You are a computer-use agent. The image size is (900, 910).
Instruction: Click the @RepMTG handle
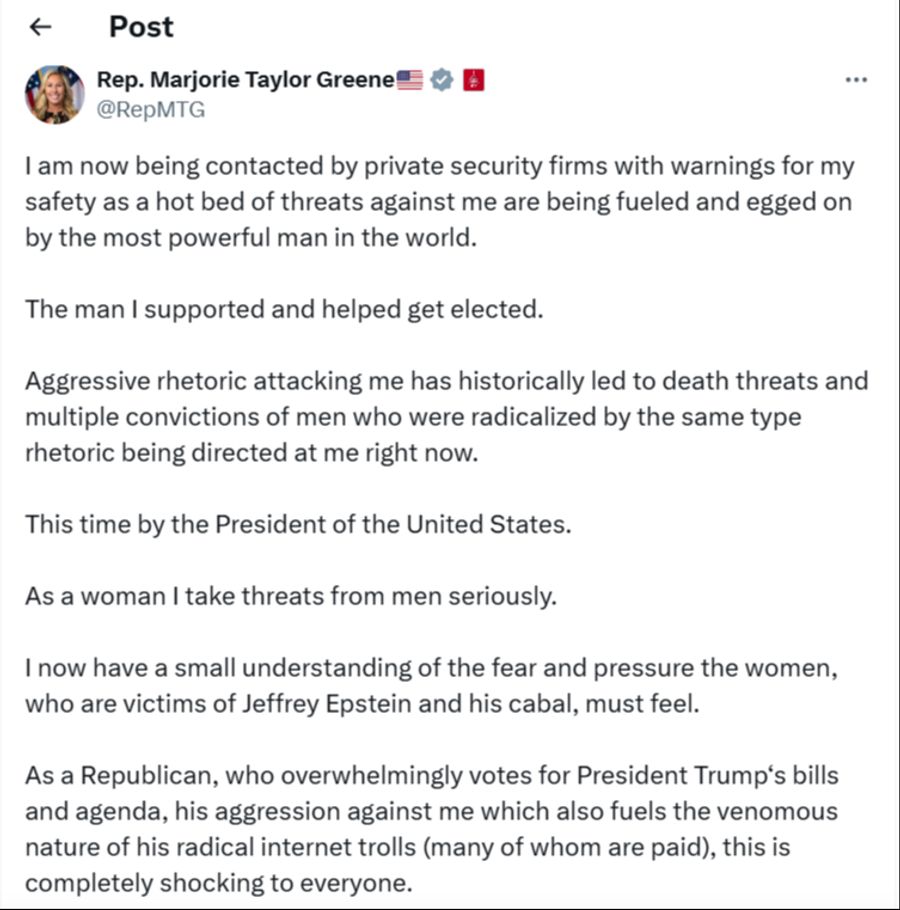151,110
